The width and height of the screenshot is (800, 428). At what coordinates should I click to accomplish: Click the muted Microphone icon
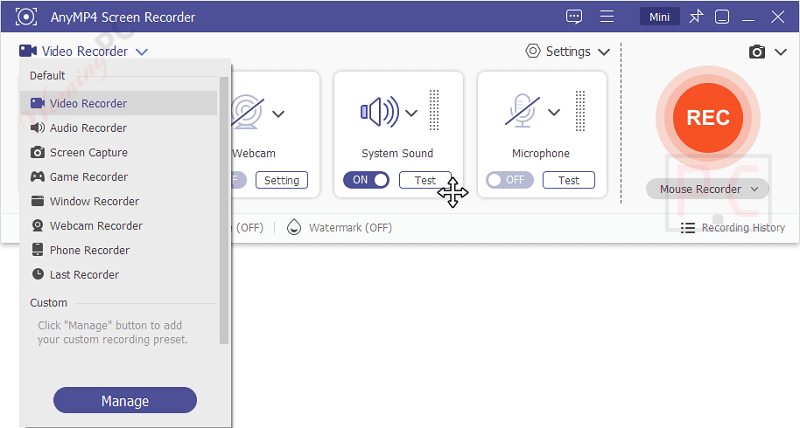[x=522, y=111]
